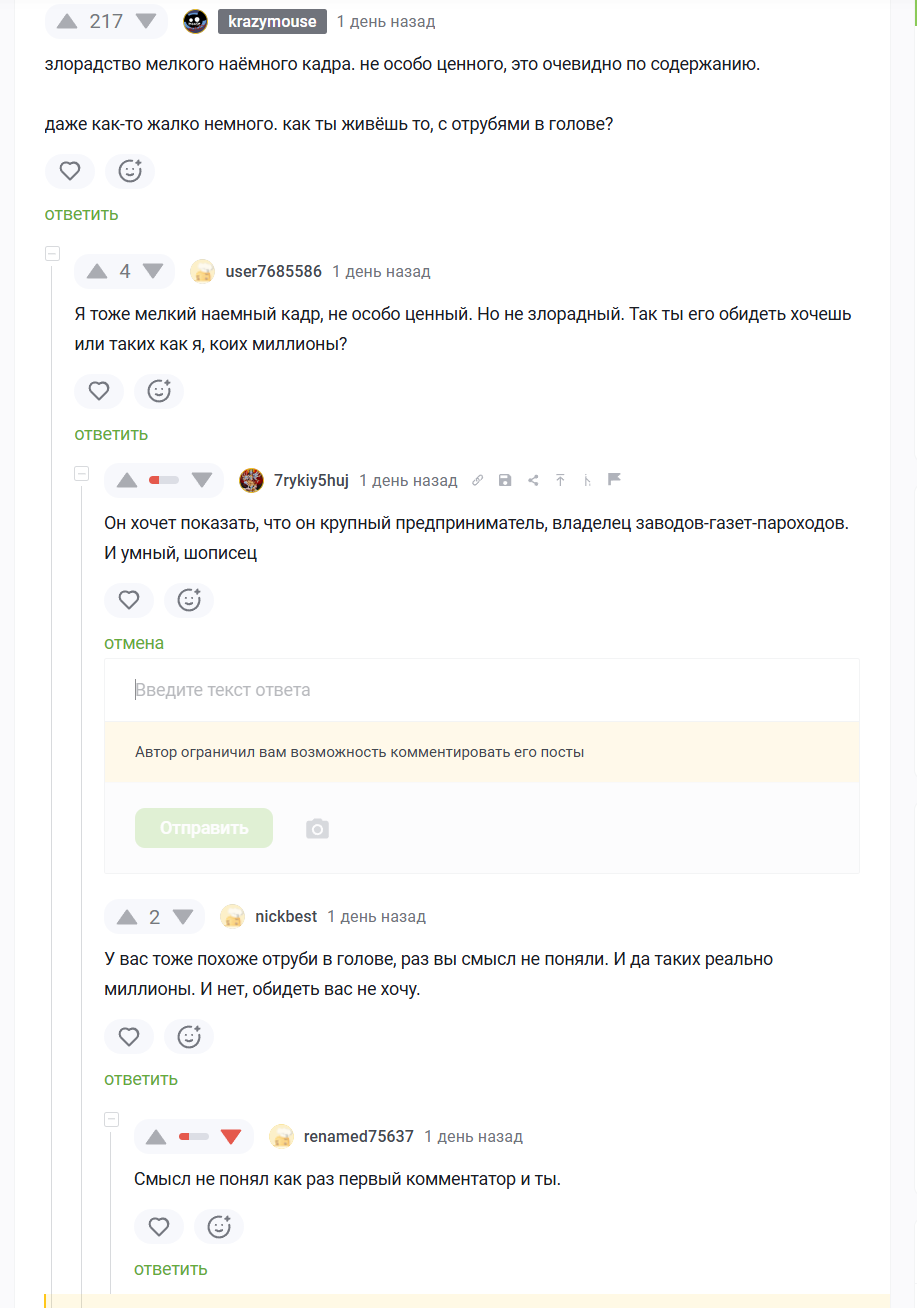Image resolution: width=917 pixels, height=1308 pixels.
Task: Open nickbest's user profile
Action: pos(286,916)
